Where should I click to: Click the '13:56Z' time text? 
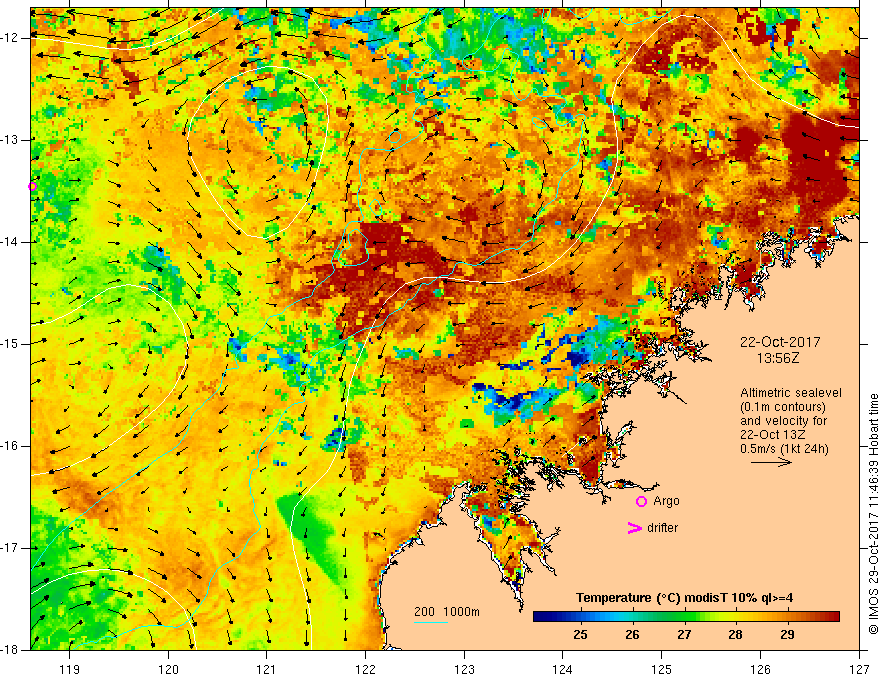[x=778, y=358]
